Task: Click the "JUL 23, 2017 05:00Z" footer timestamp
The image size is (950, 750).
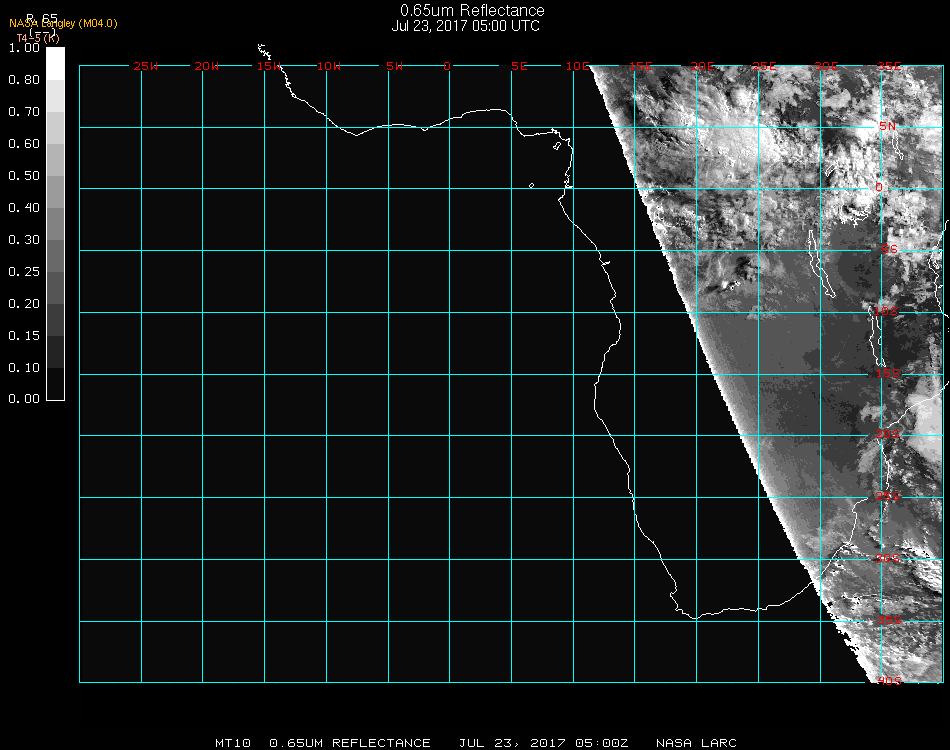Action: [x=543, y=743]
